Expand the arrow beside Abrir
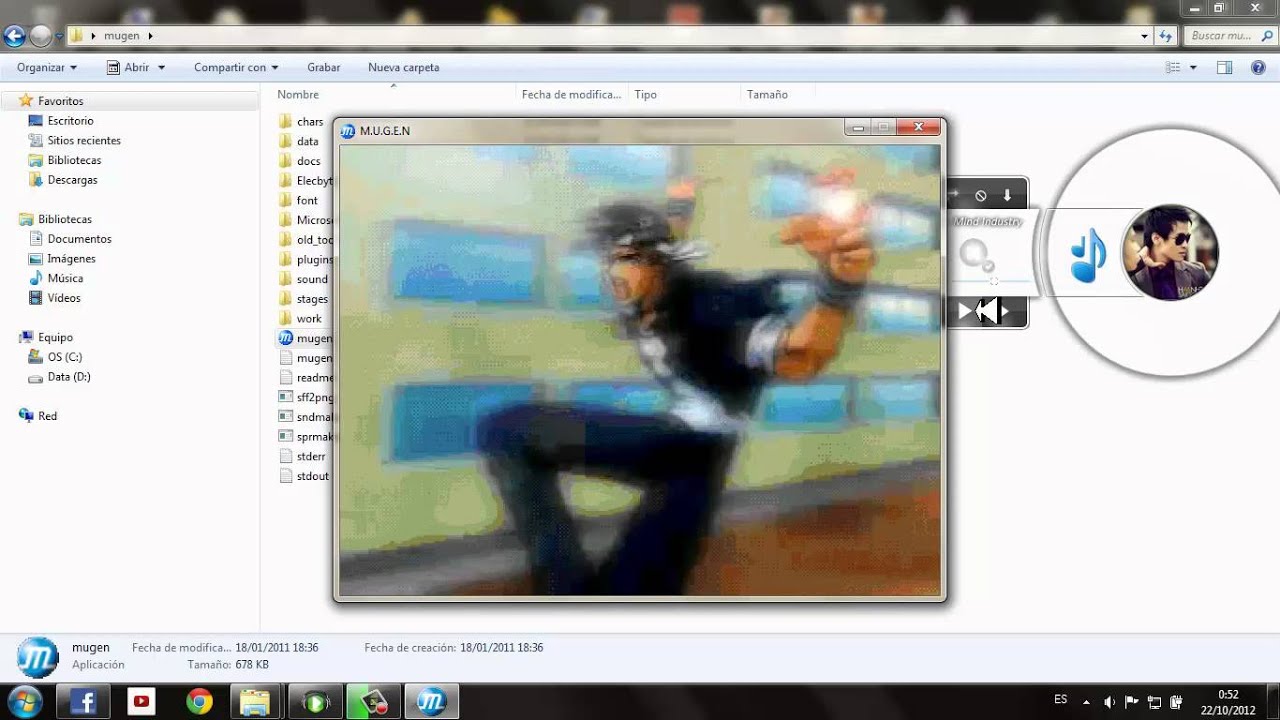Image resolution: width=1280 pixels, height=720 pixels. [x=161, y=67]
